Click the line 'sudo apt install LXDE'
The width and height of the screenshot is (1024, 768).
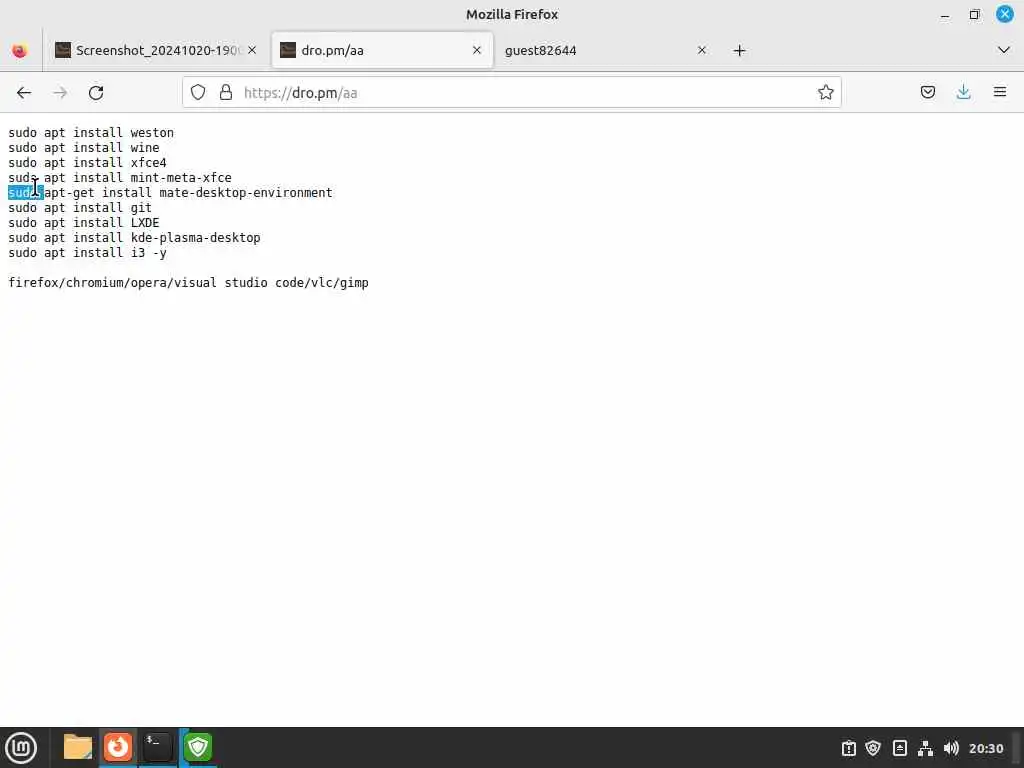coord(84,223)
